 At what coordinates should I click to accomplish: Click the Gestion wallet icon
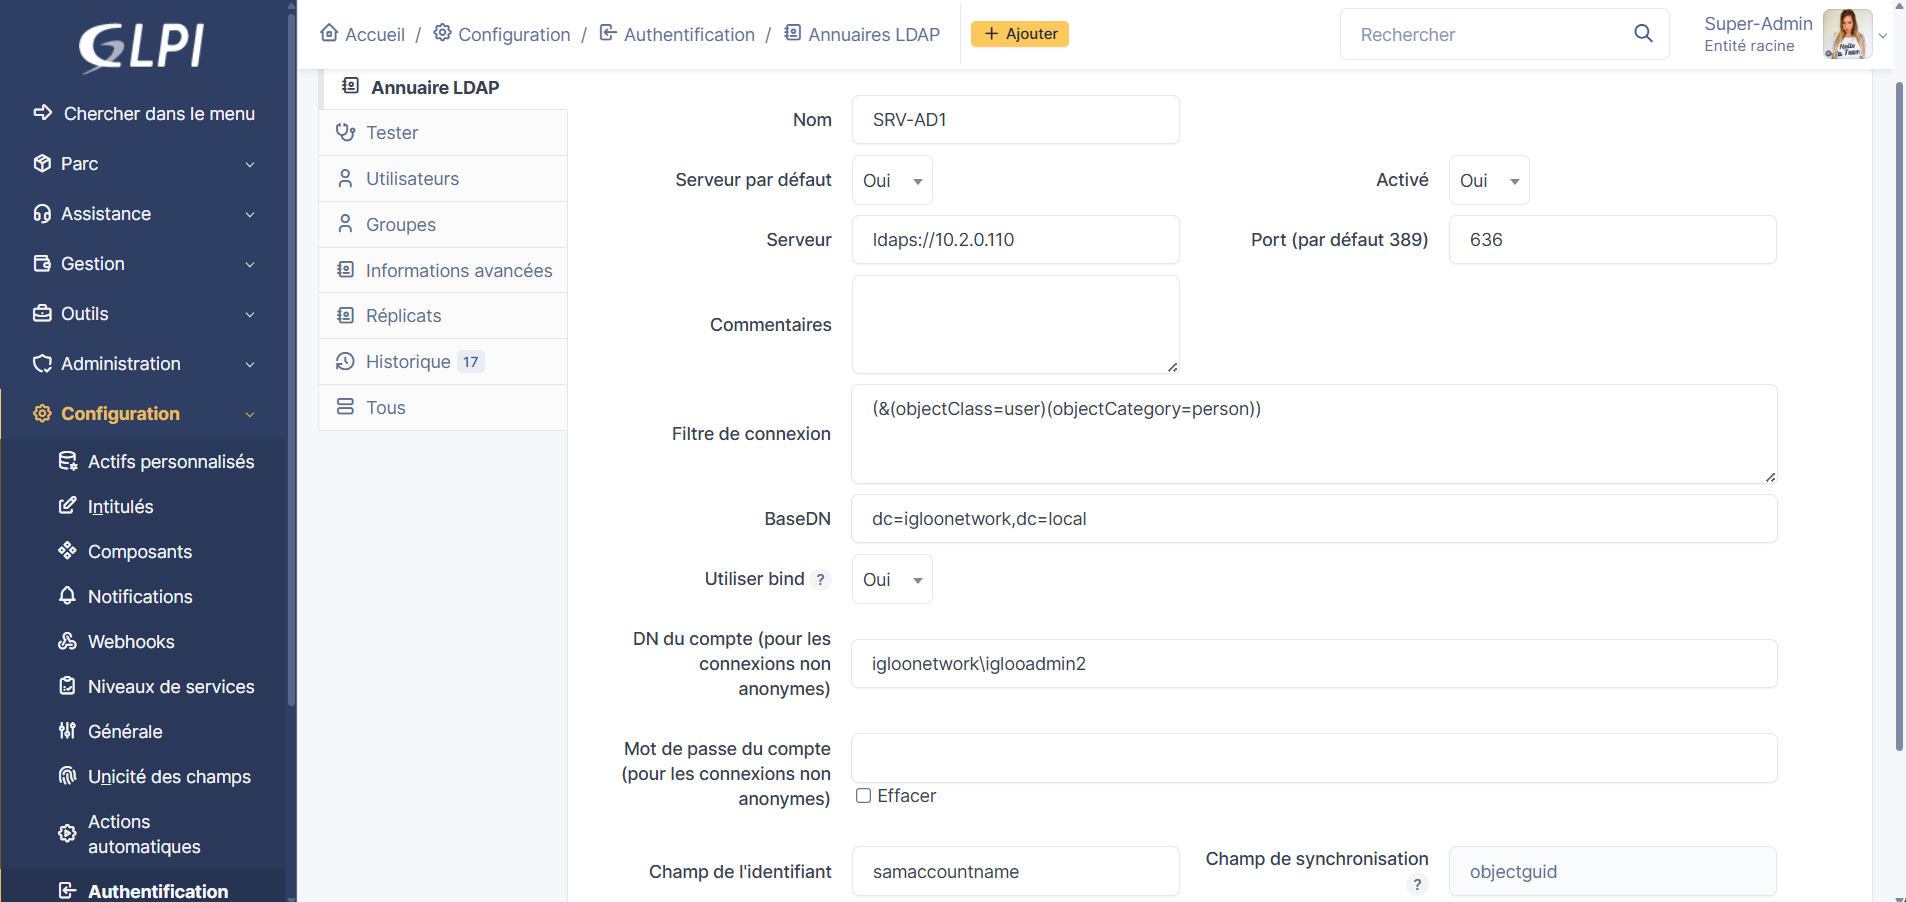point(42,263)
